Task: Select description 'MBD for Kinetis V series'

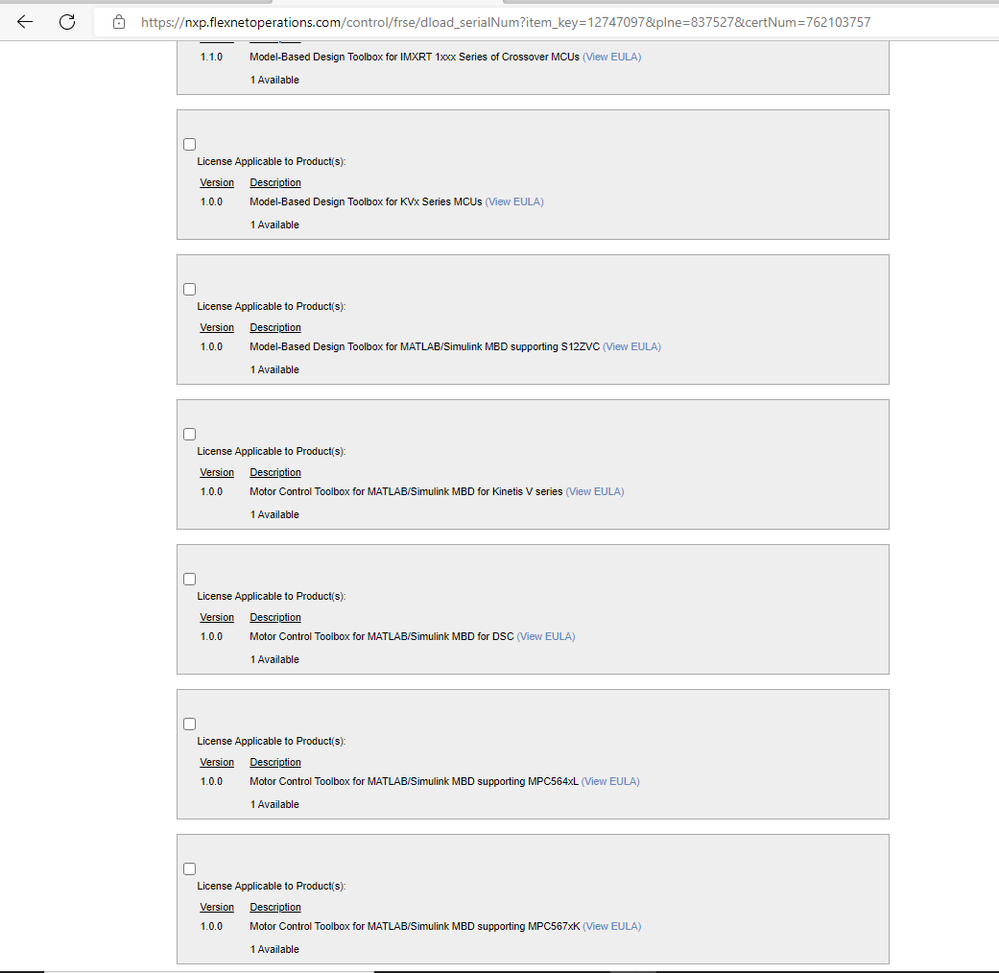Action: 406,491
